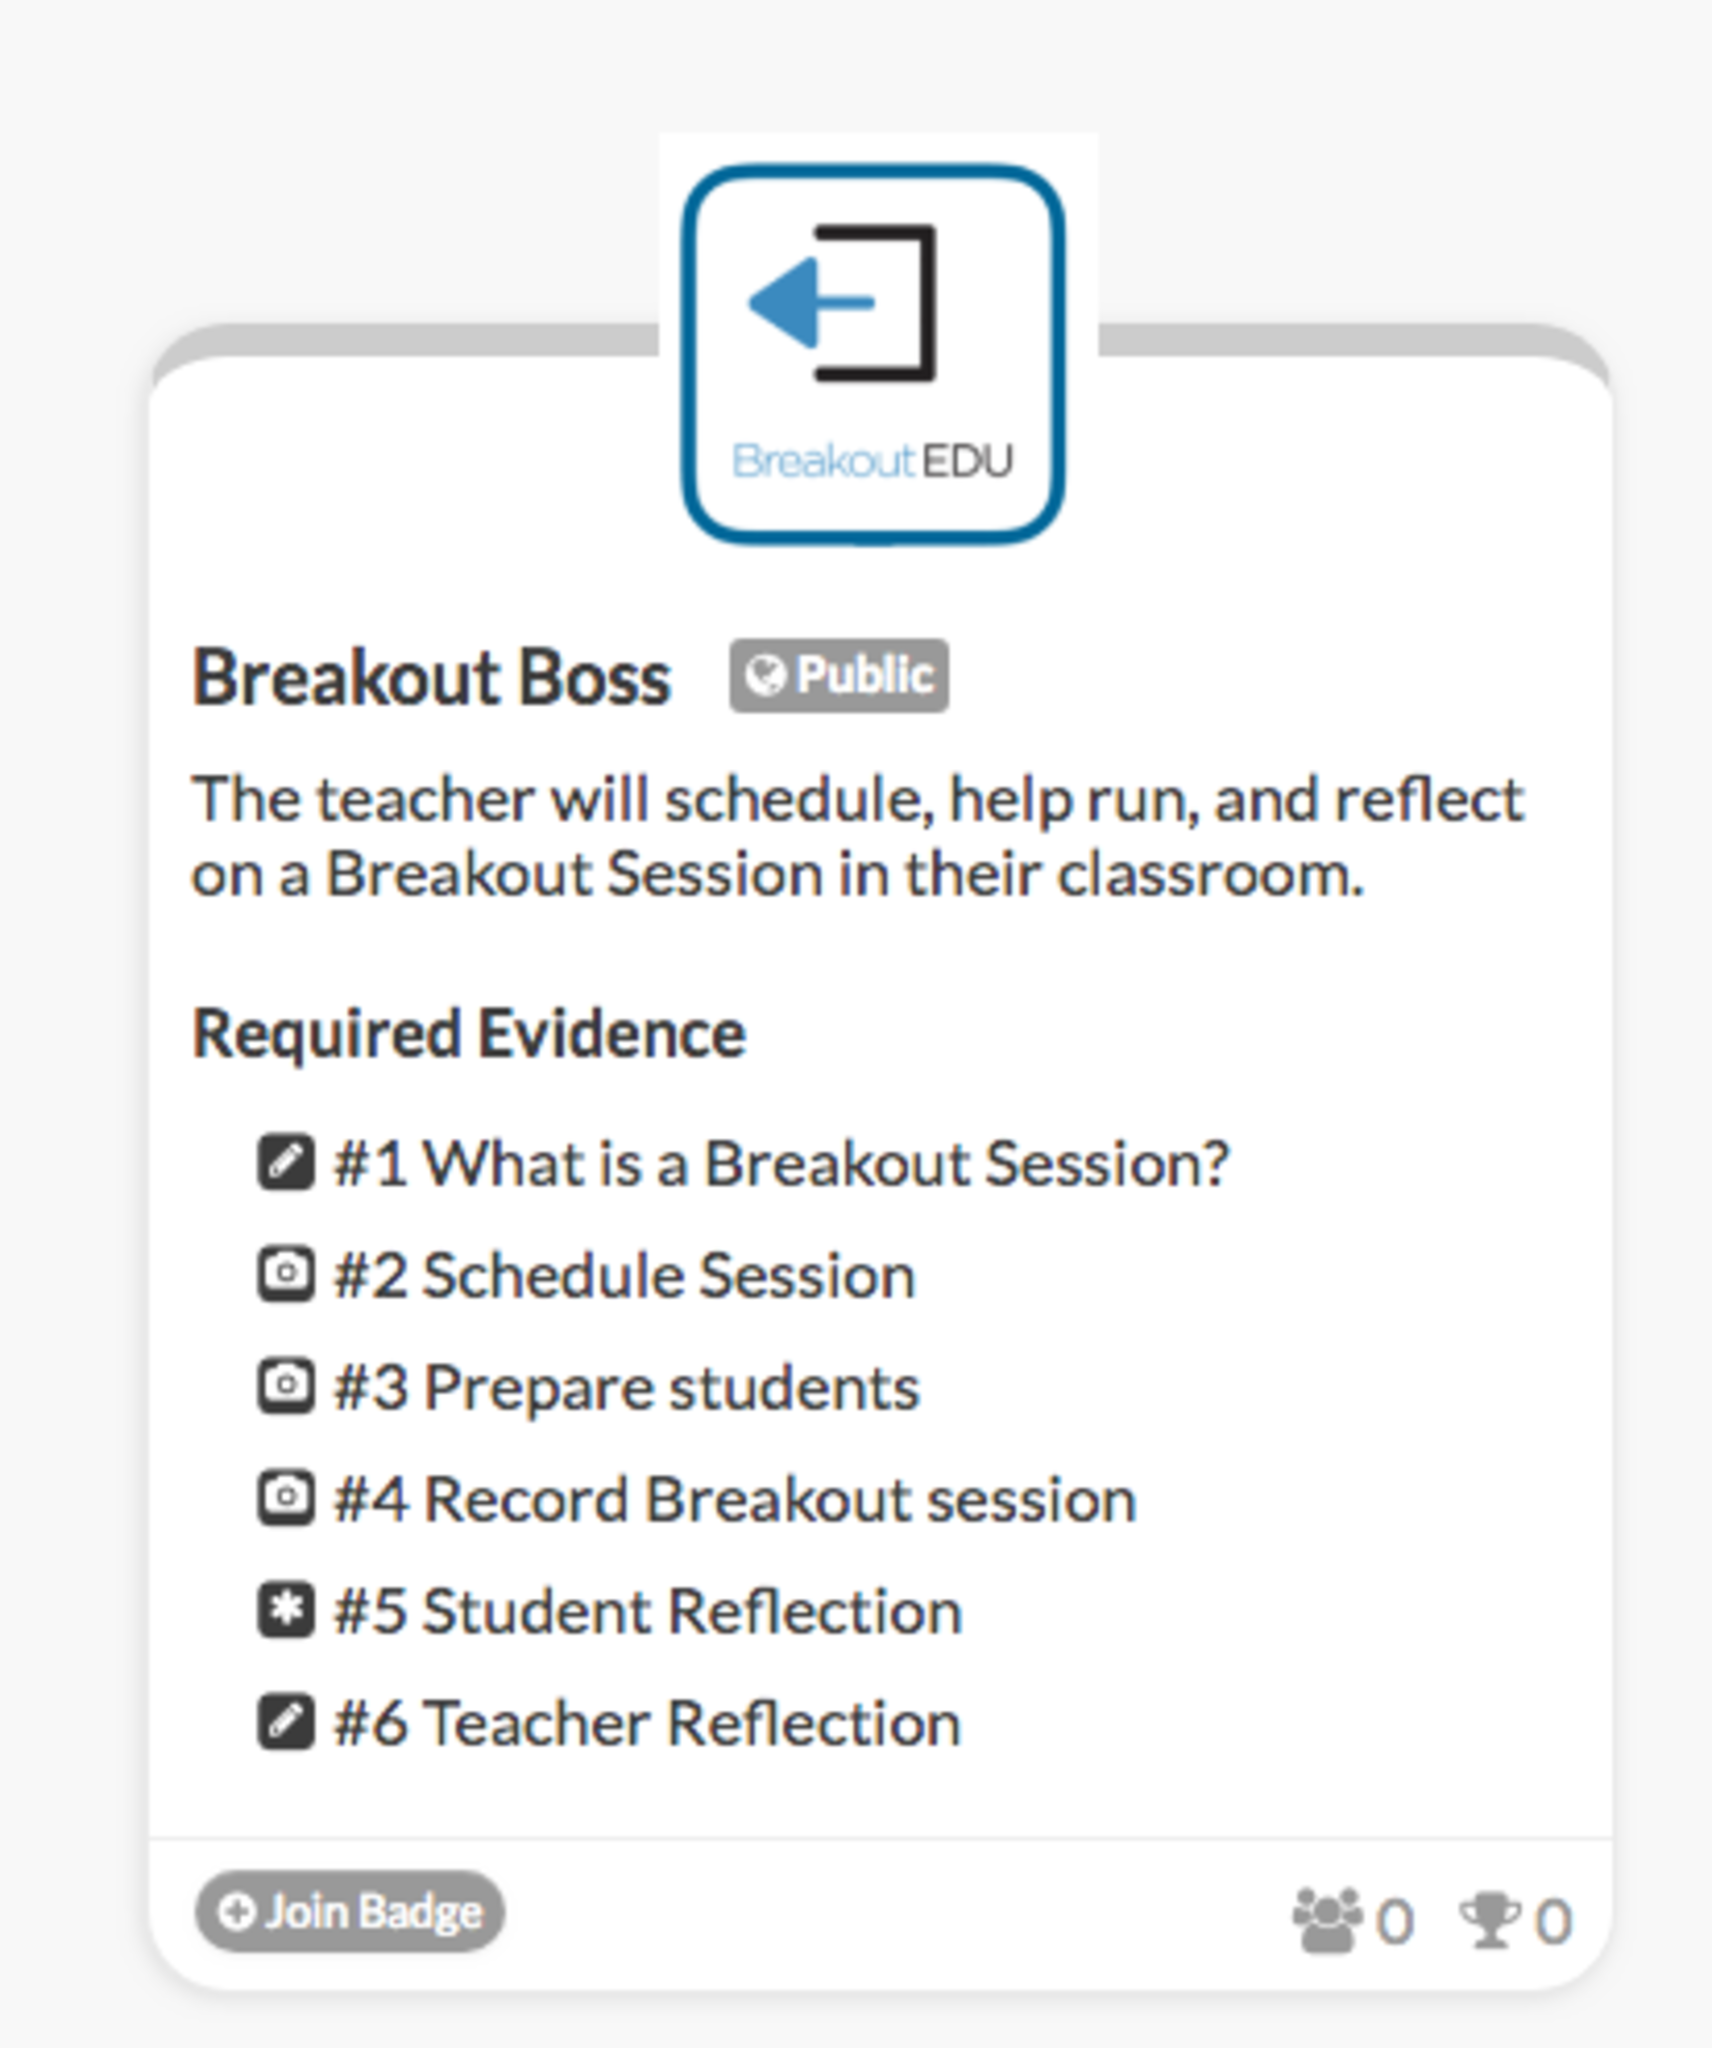Open the Breakout Boss badge title

[431, 678]
